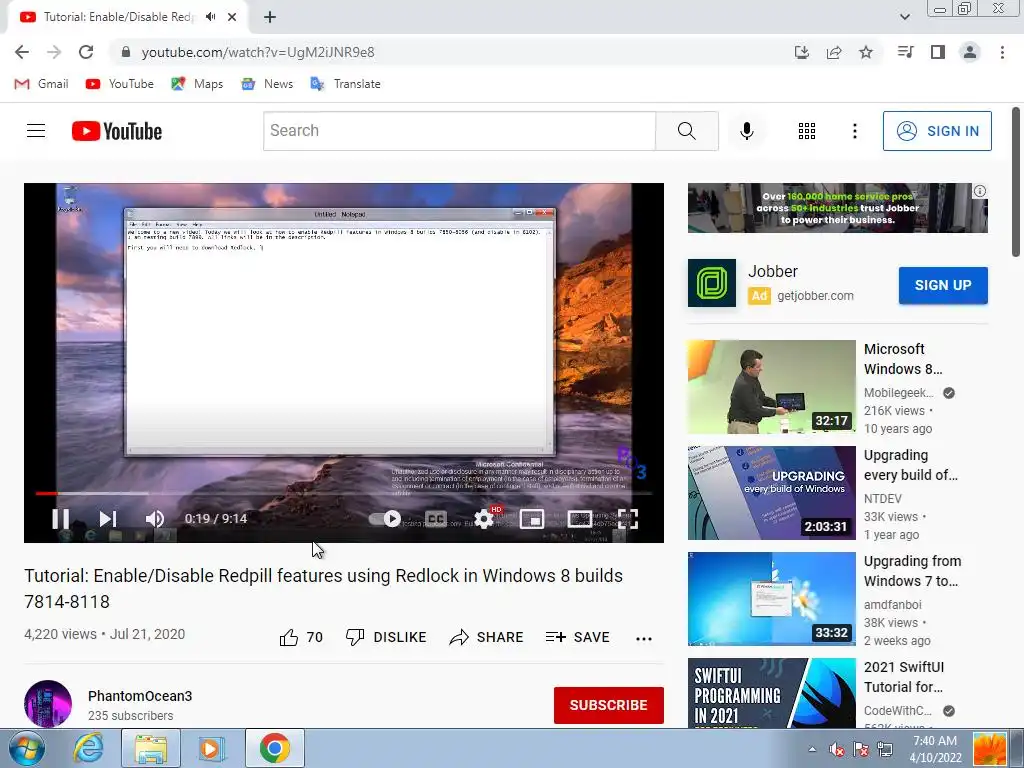Open the SHARE dialog

(x=487, y=637)
